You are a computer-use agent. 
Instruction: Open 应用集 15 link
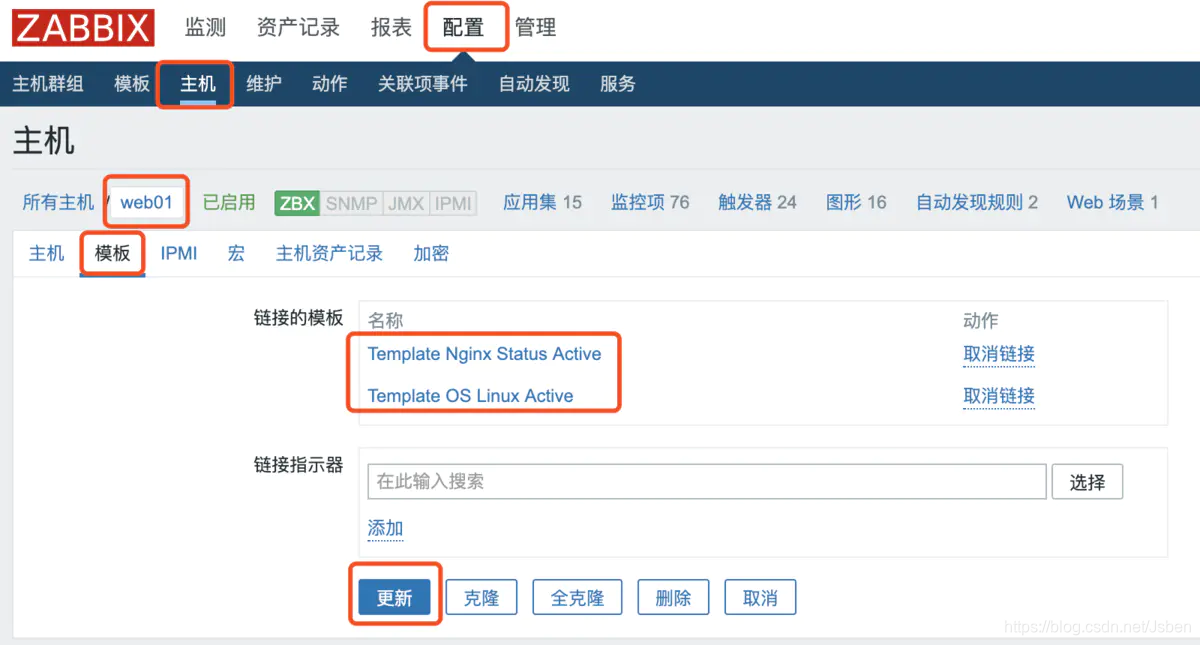pyautogui.click(x=542, y=202)
